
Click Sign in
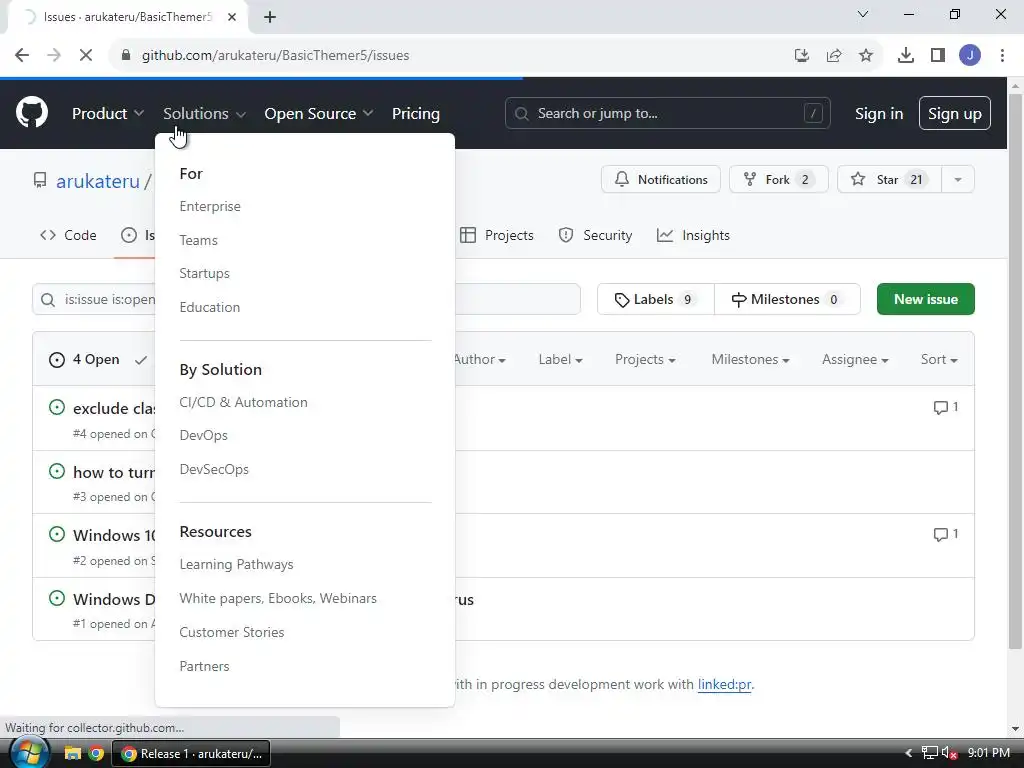click(879, 113)
